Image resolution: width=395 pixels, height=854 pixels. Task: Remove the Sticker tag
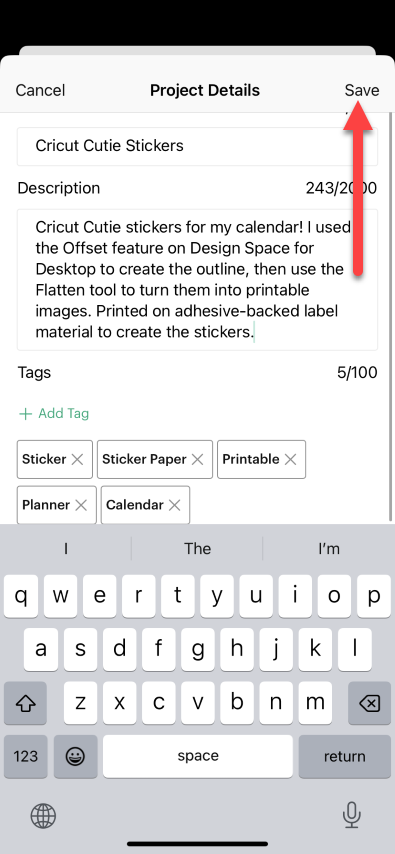[x=77, y=460]
